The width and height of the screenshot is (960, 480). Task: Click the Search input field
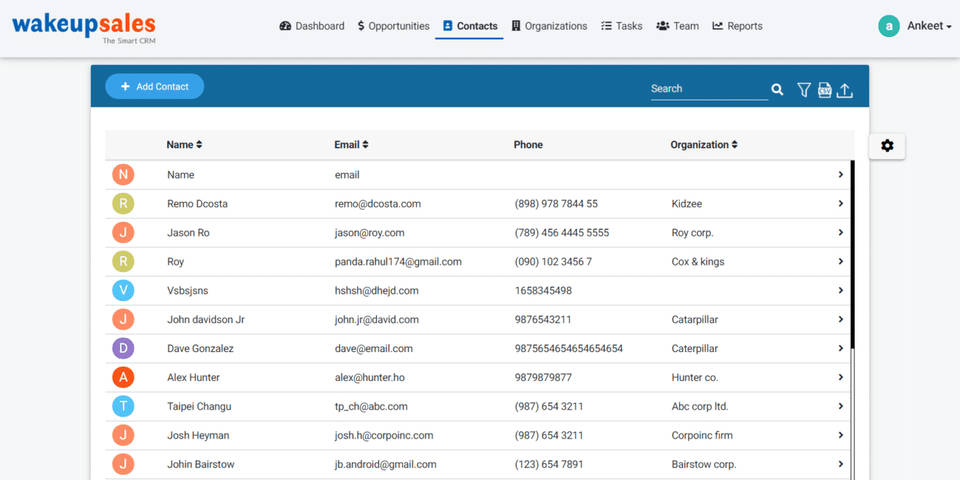[x=708, y=89]
